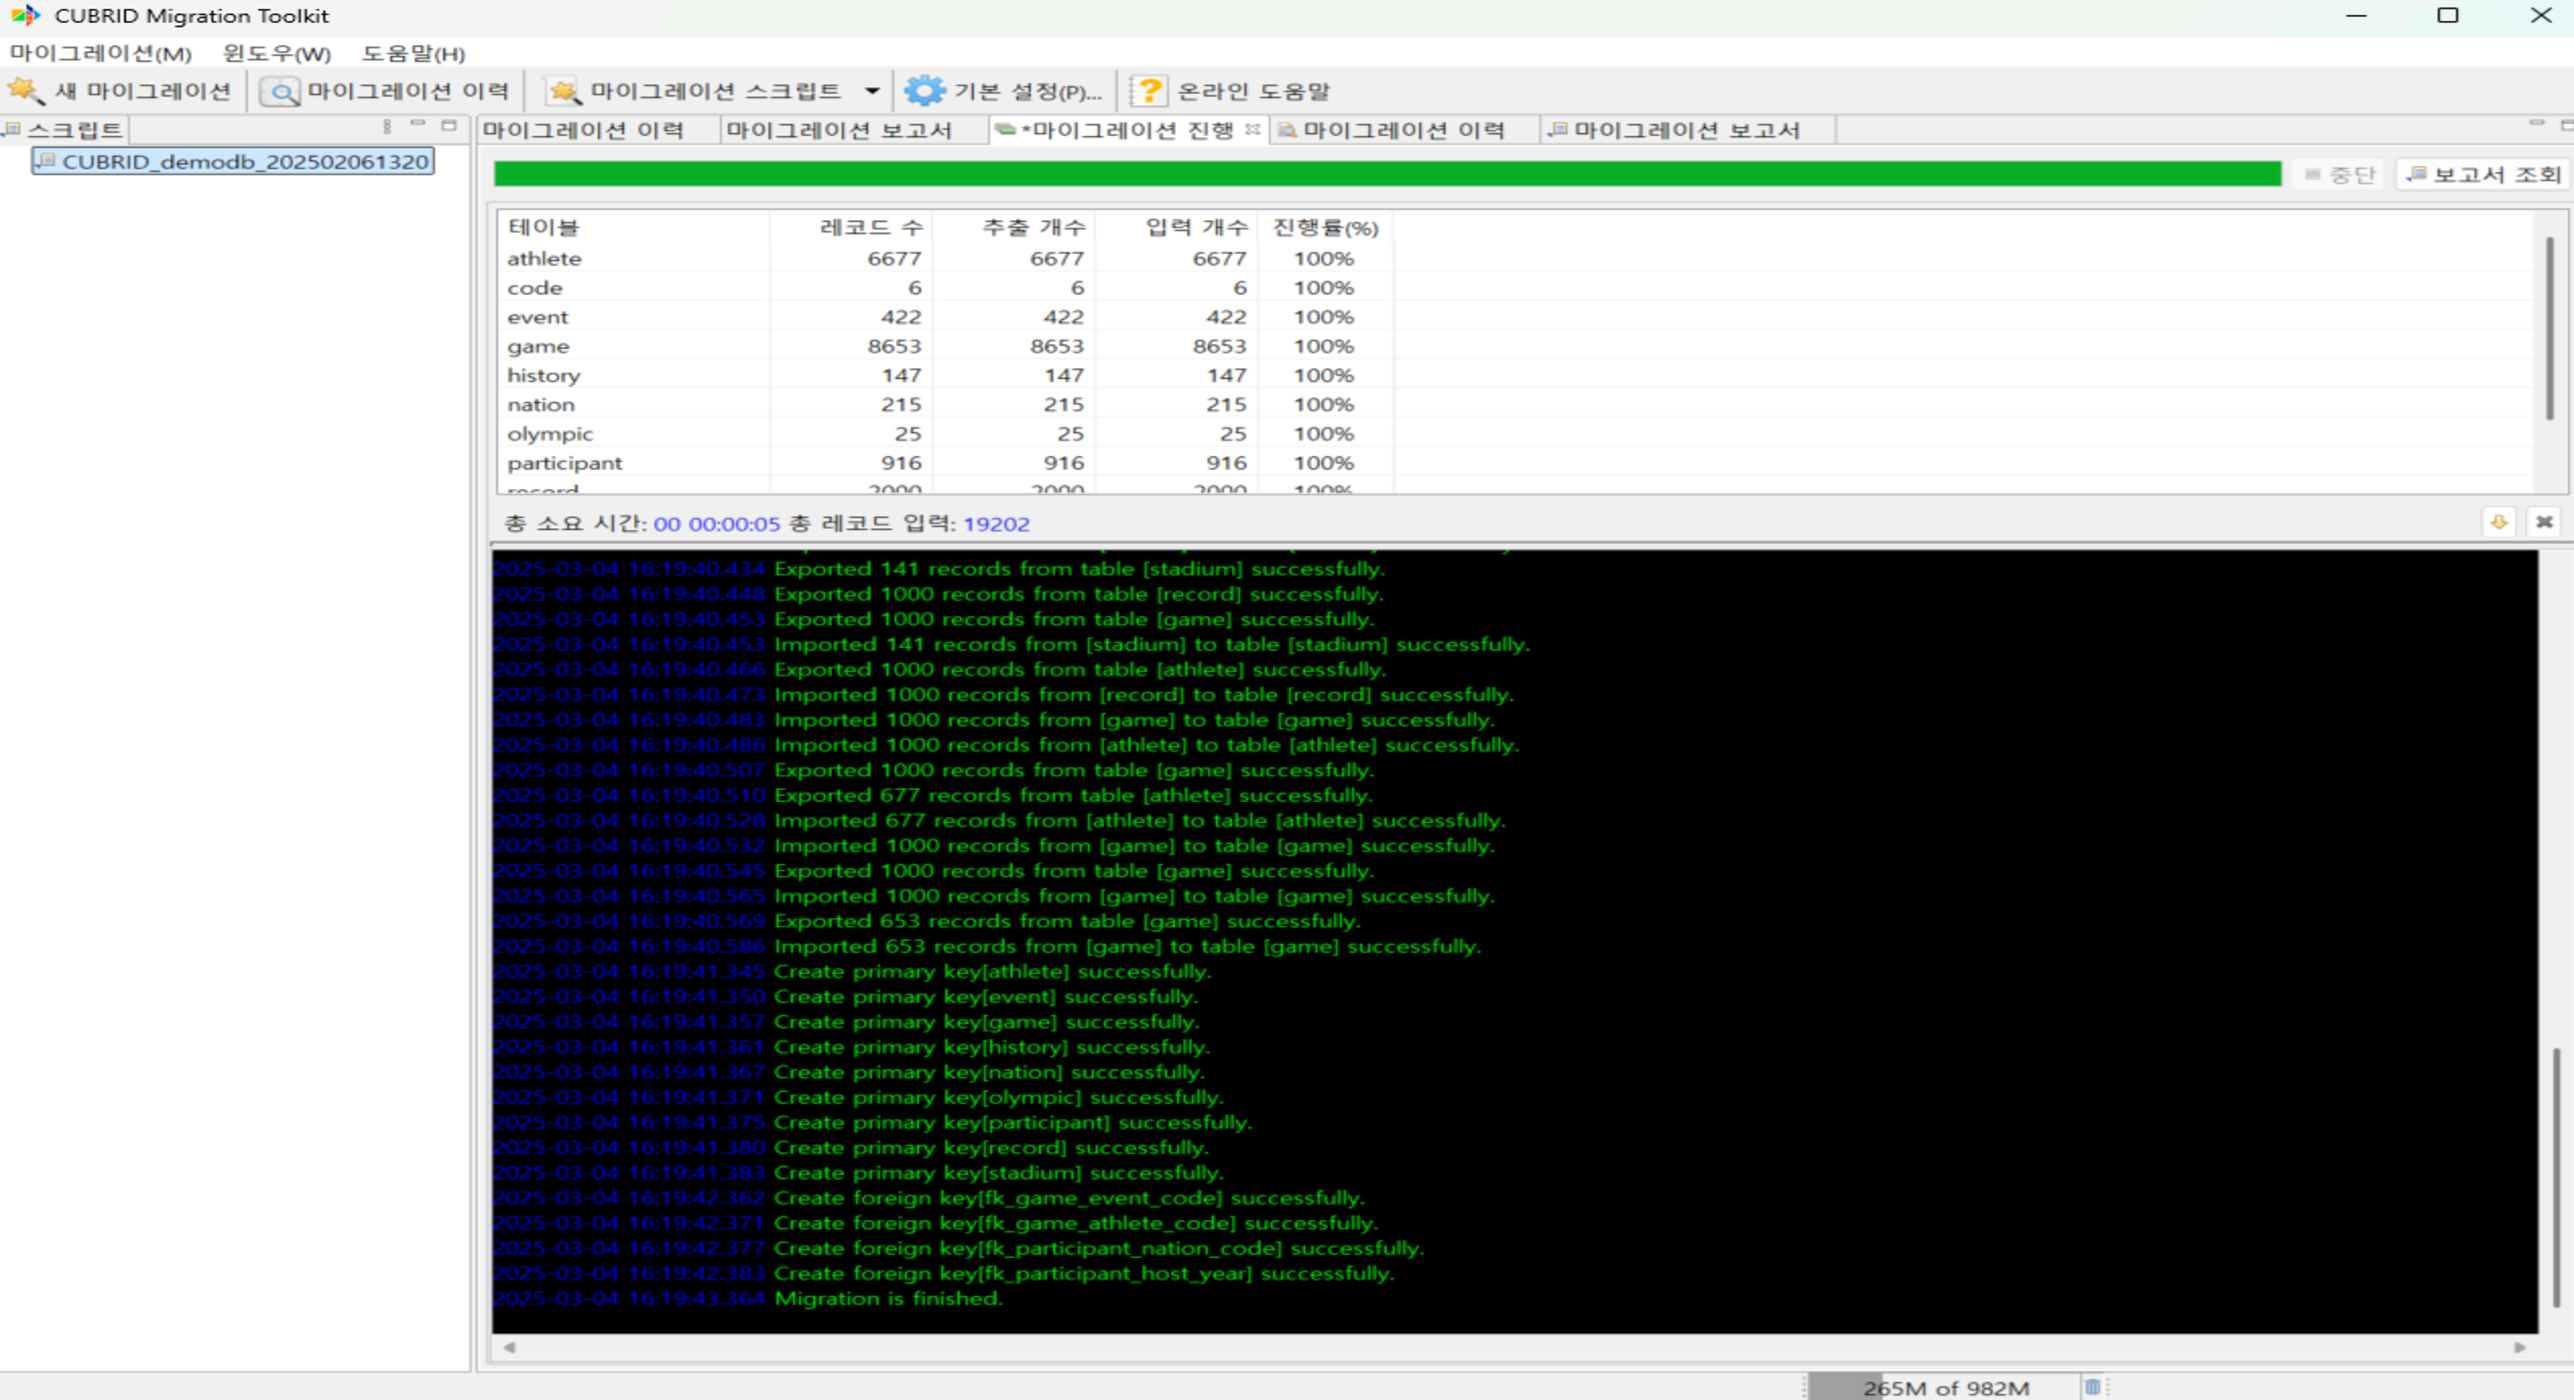Open the 윈도우(W) menu
The image size is (2574, 1400).
276,53
